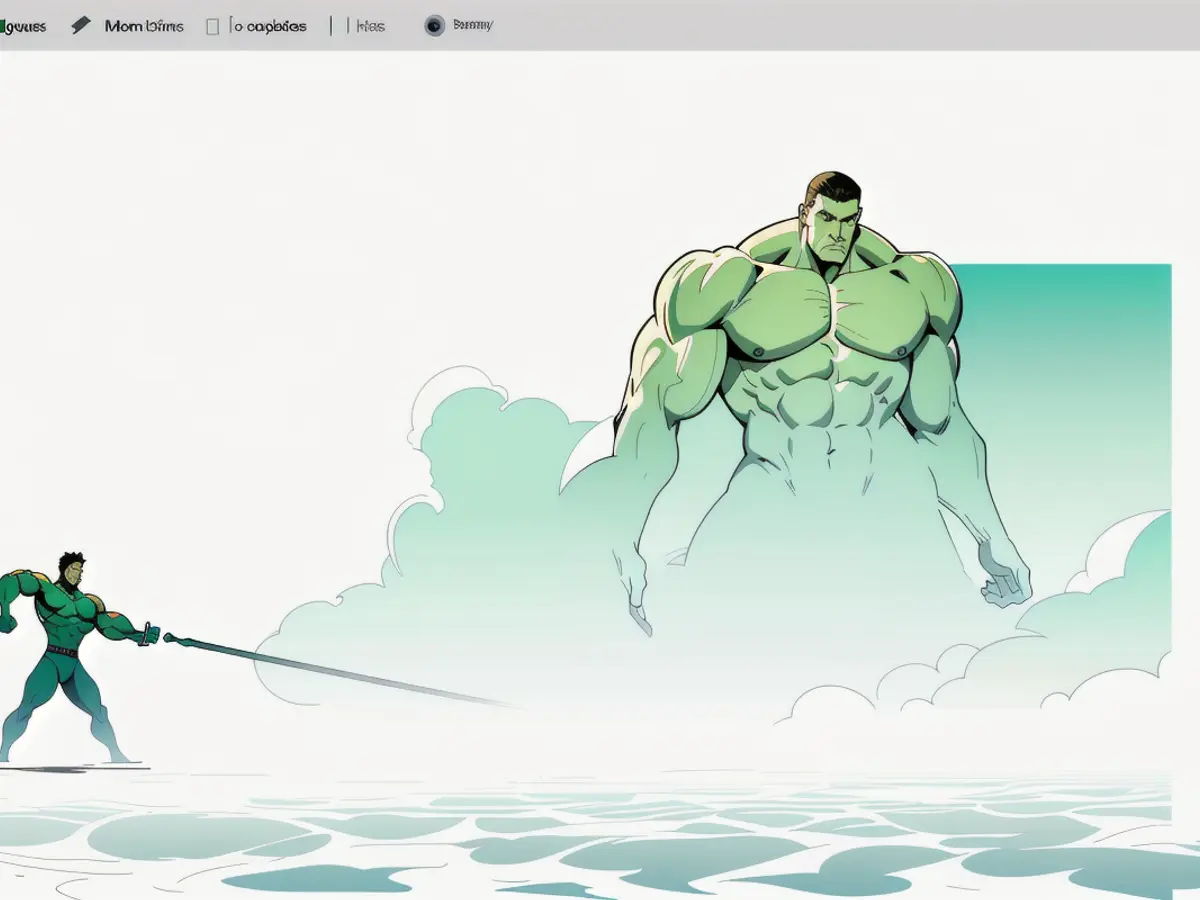
Task: Open the item labeled starting with "Mom"
Action: coord(144,26)
